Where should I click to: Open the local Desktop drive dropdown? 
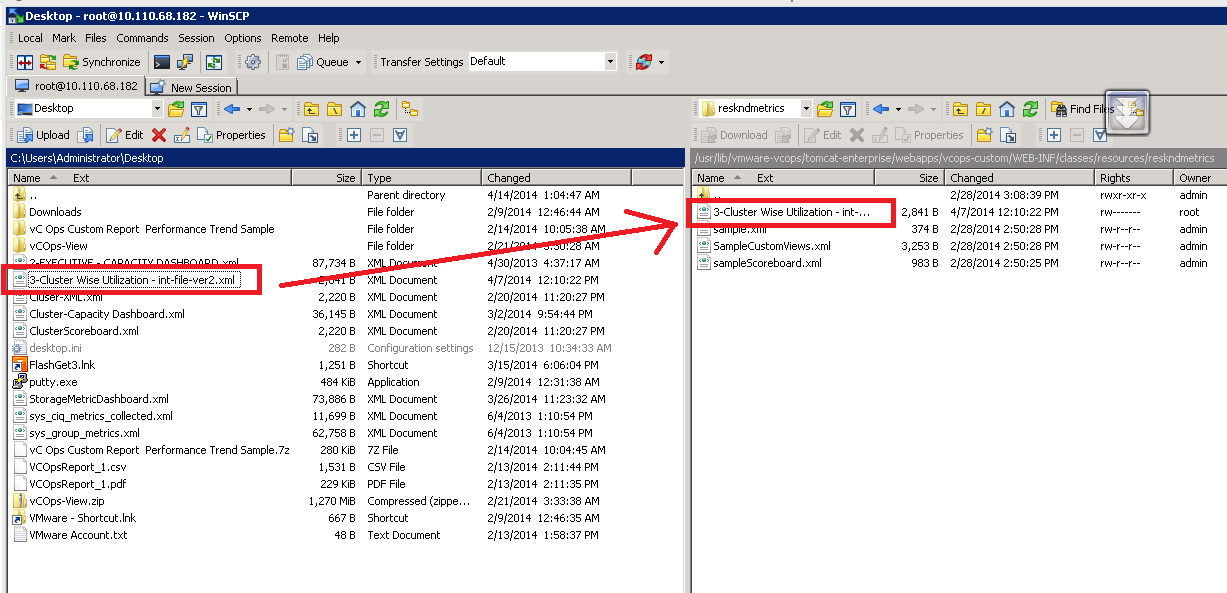coord(157,109)
